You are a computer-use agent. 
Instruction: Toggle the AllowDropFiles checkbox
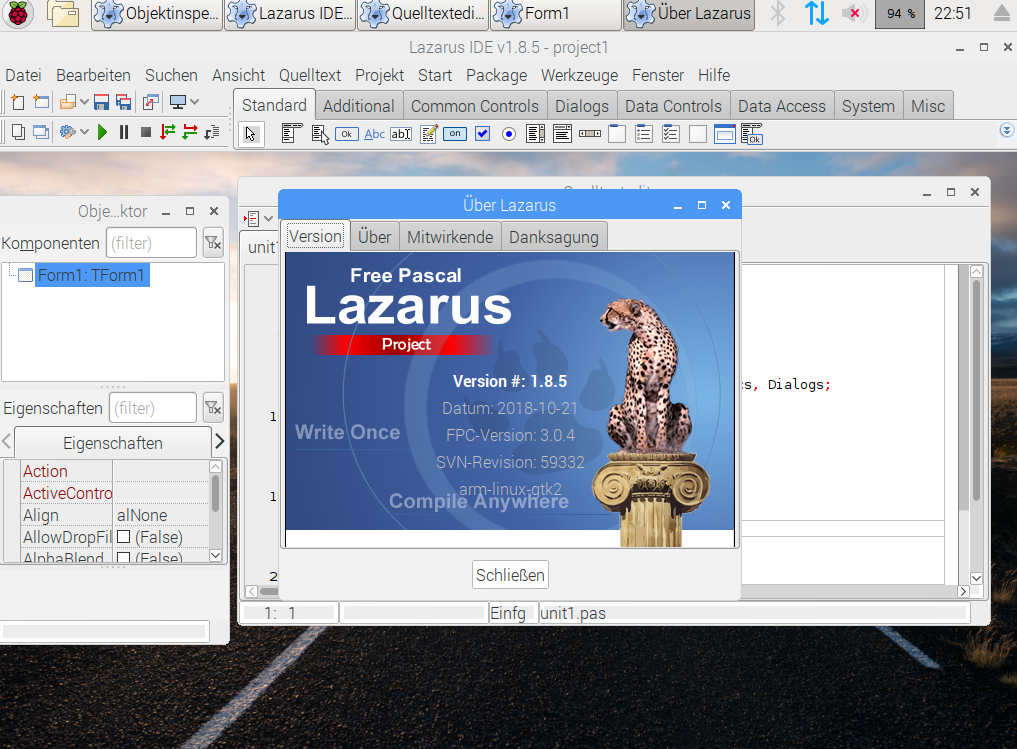point(123,537)
